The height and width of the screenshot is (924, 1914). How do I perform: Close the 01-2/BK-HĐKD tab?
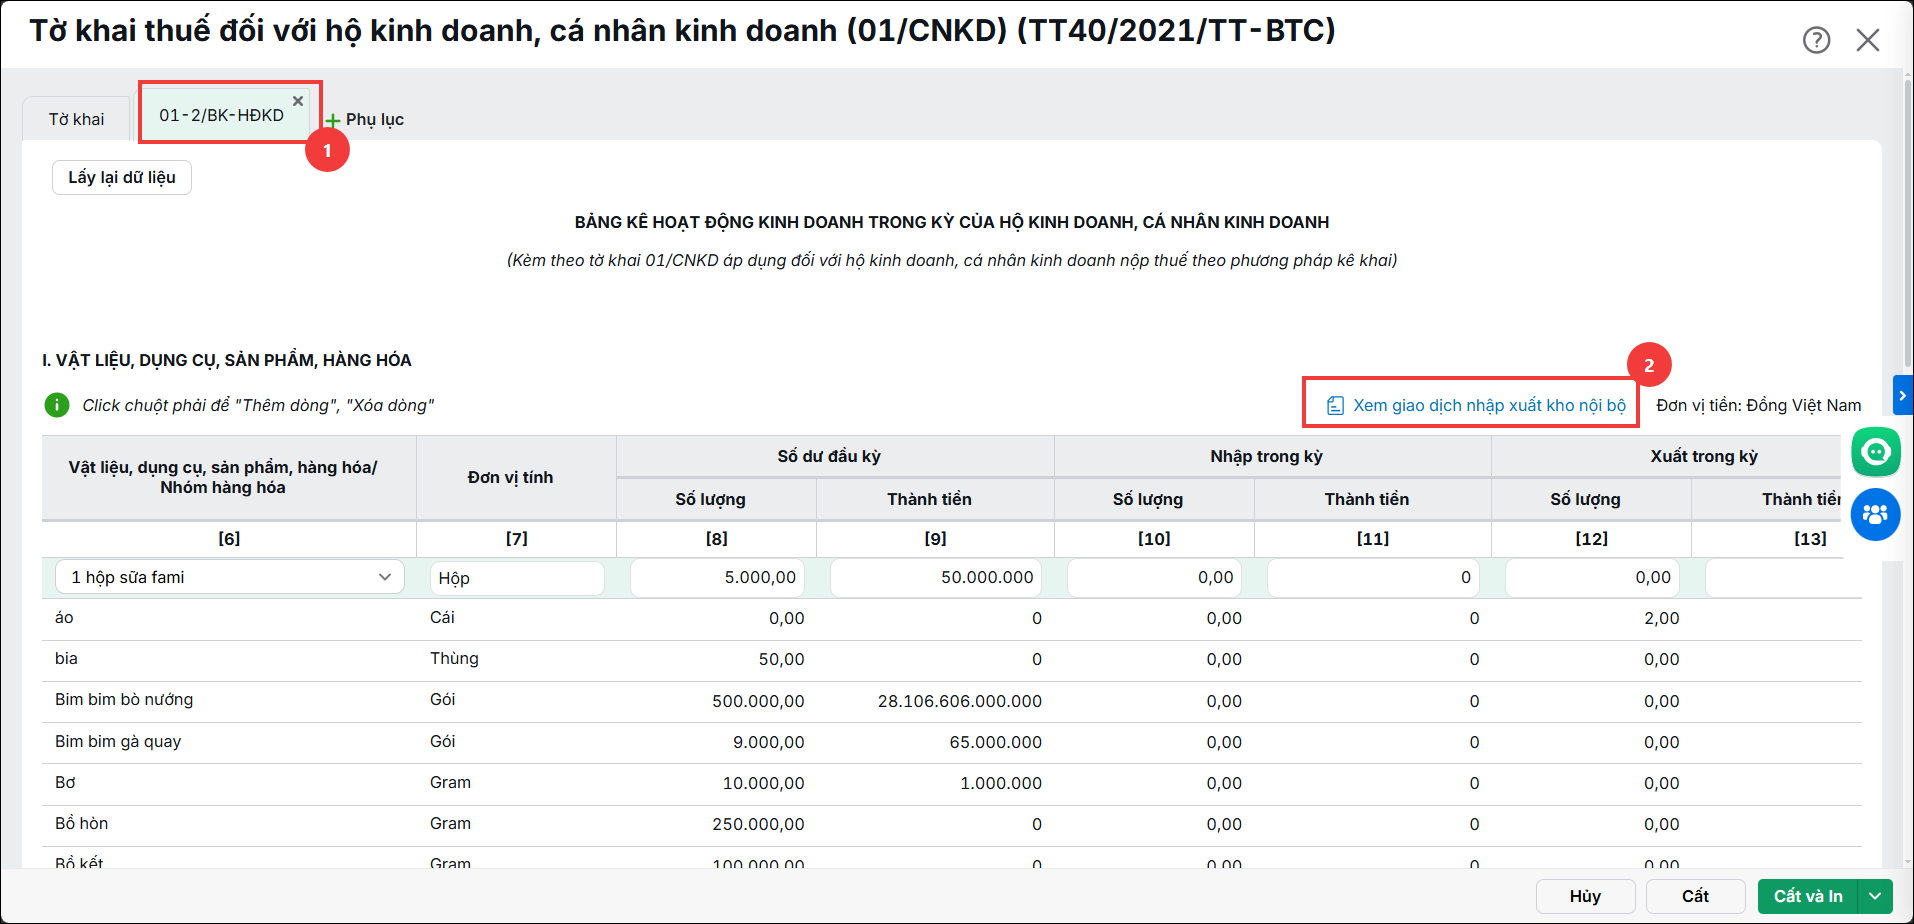coord(298,101)
